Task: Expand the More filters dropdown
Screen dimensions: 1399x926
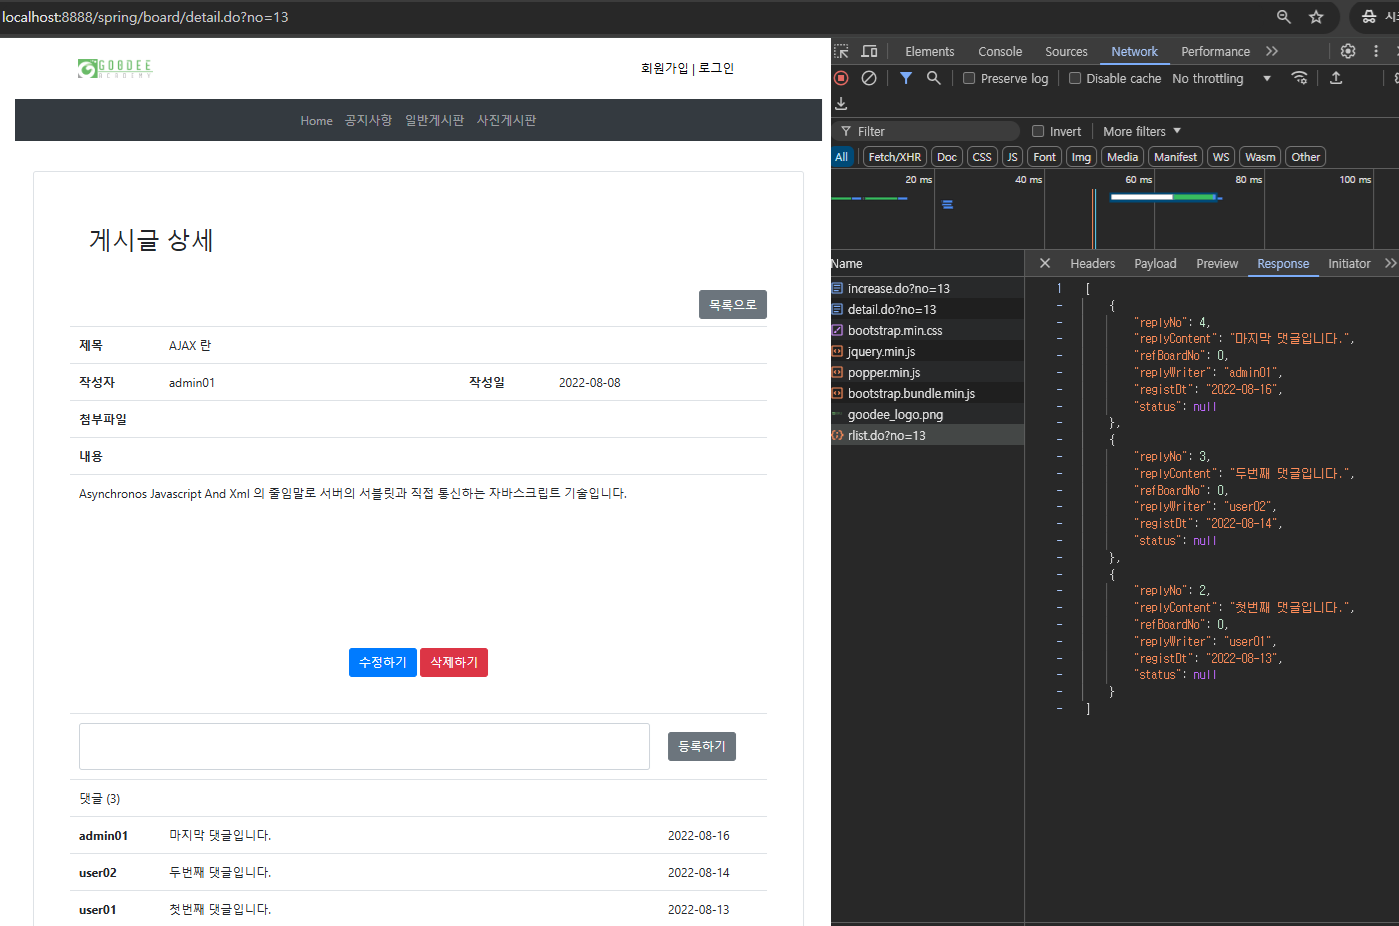Action: coord(1142,131)
